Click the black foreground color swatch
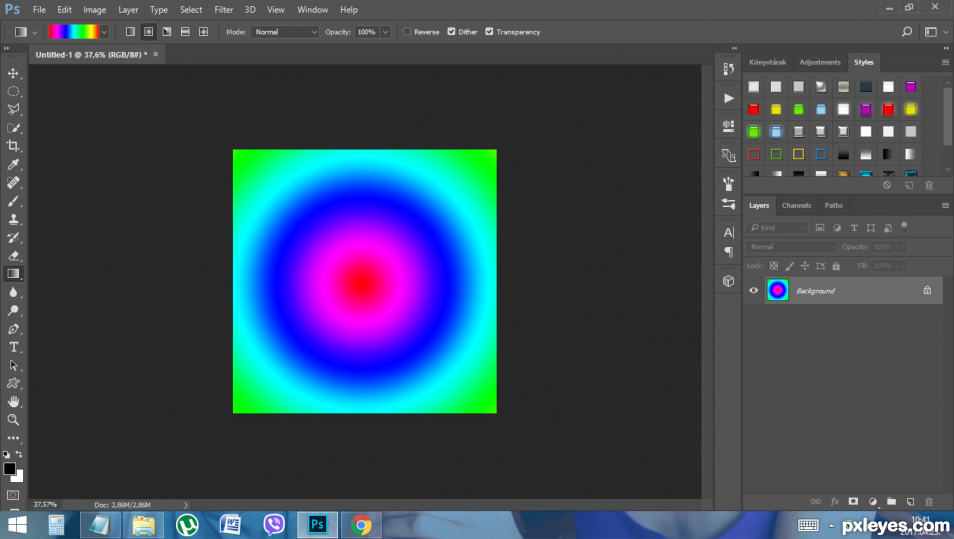 pyautogui.click(x=9, y=469)
